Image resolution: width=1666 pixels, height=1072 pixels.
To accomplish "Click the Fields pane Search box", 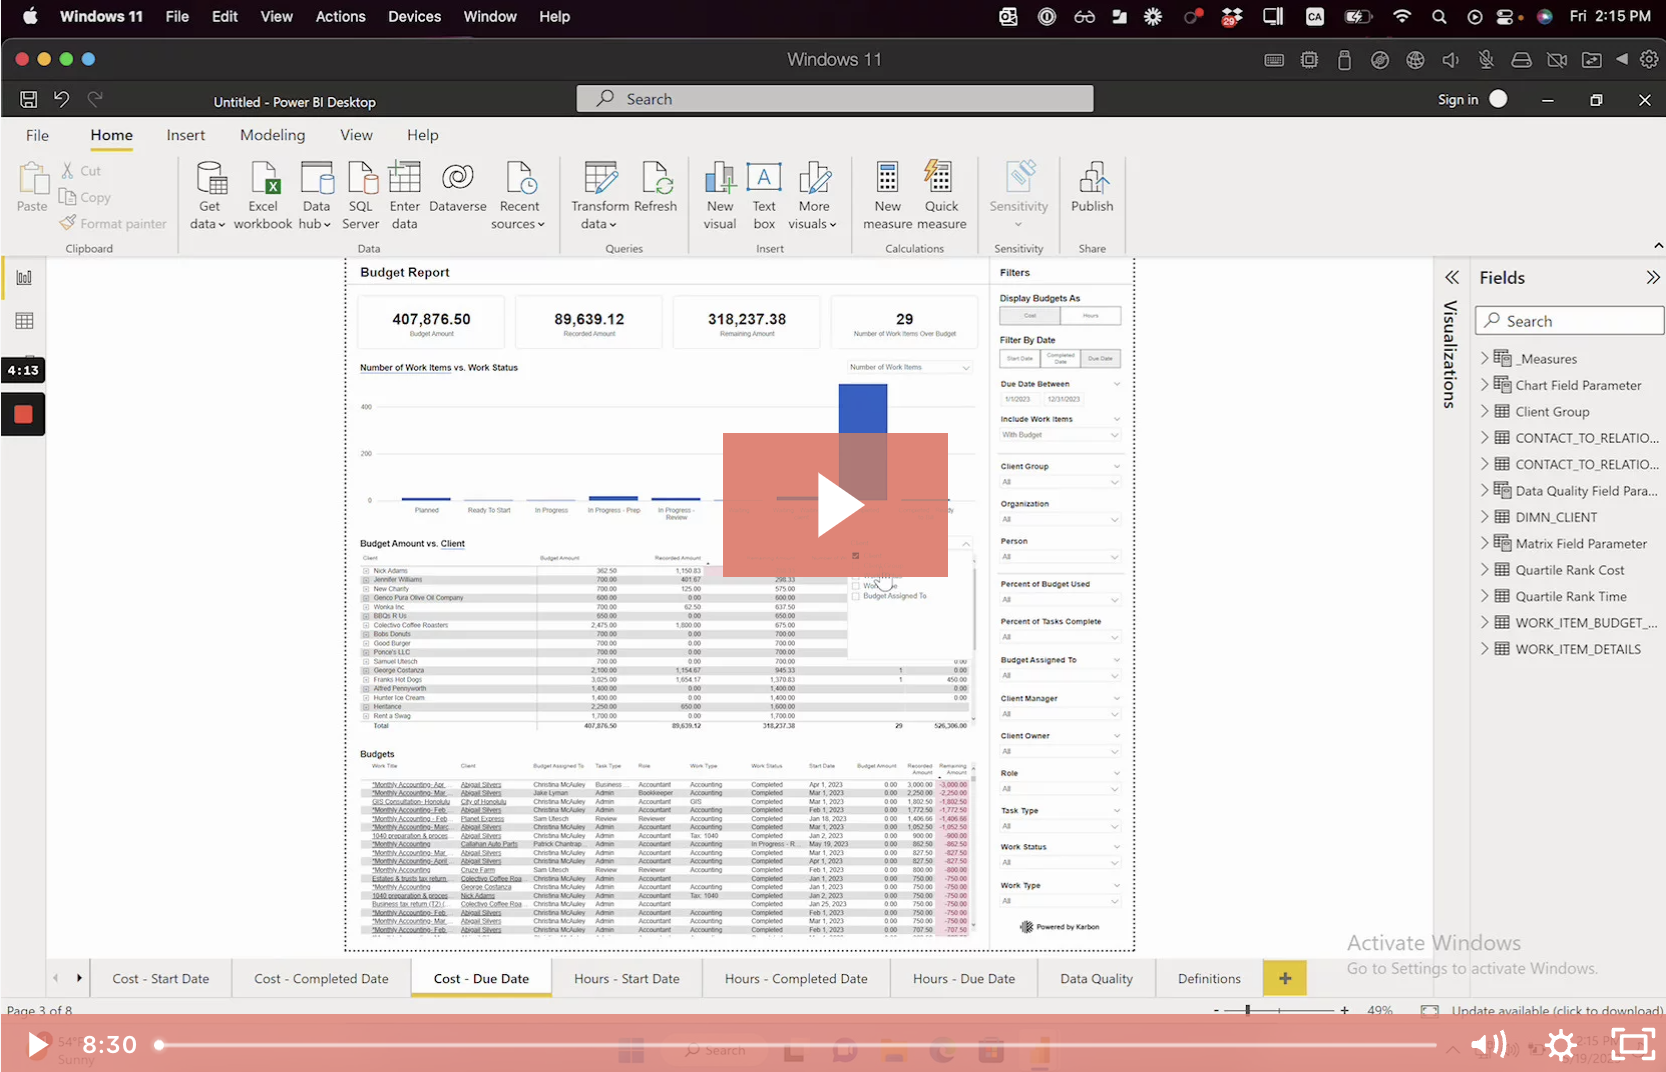I will [x=1569, y=321].
